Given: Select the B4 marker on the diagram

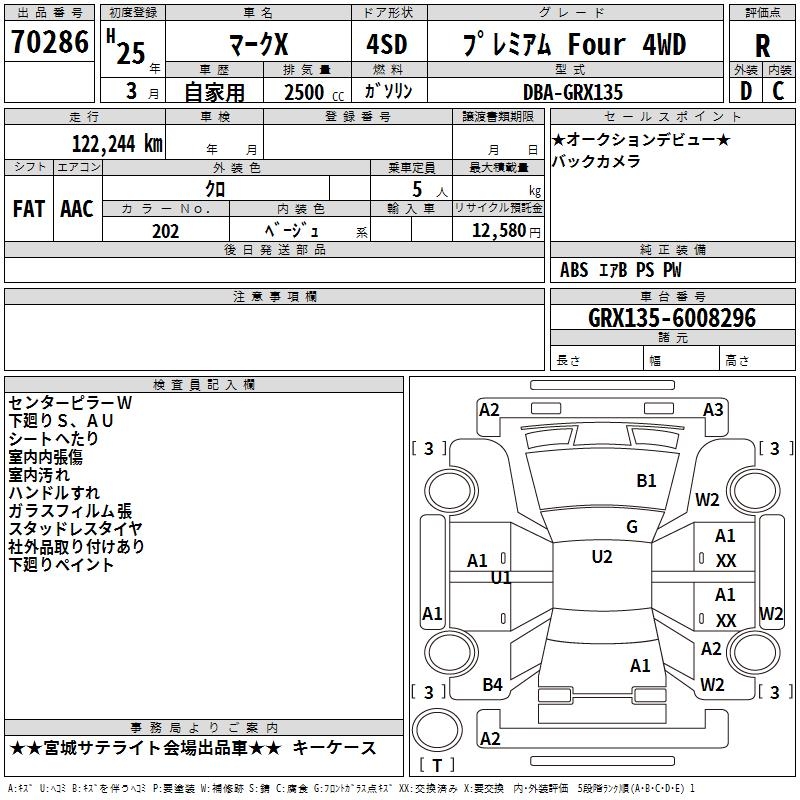Looking at the screenshot, I should pos(493,684).
